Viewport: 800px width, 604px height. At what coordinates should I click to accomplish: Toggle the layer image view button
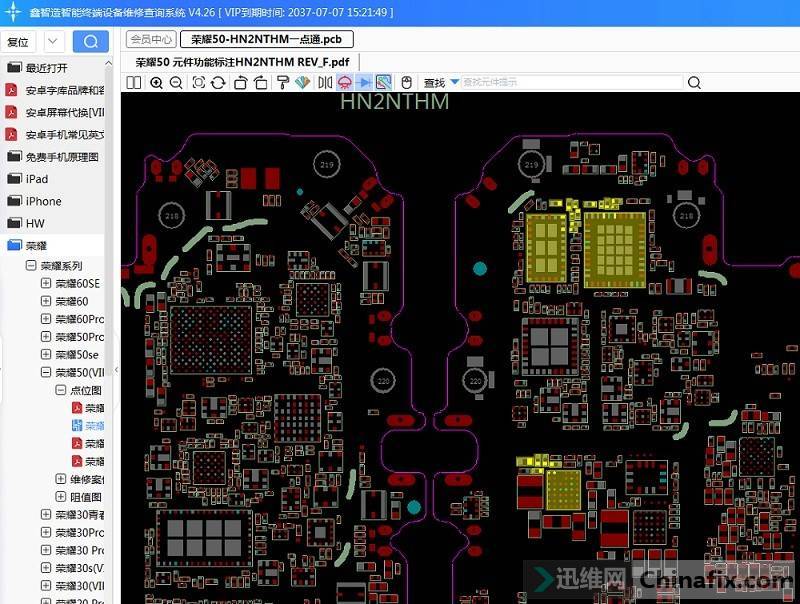[x=383, y=83]
